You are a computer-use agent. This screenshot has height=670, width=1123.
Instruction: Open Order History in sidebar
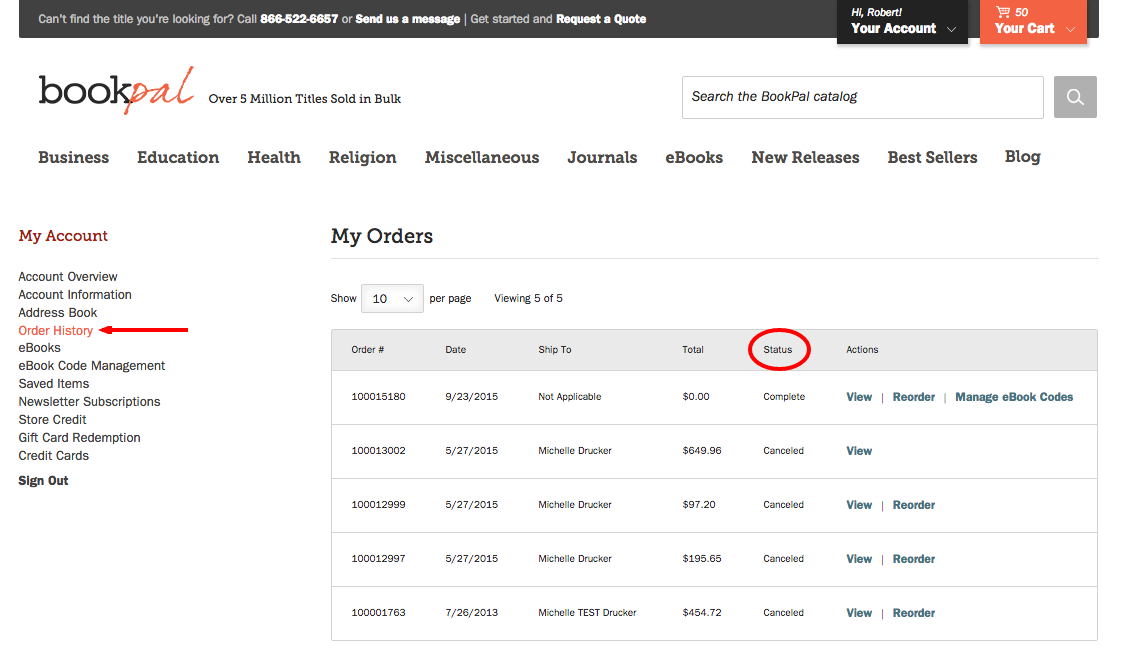[56, 330]
